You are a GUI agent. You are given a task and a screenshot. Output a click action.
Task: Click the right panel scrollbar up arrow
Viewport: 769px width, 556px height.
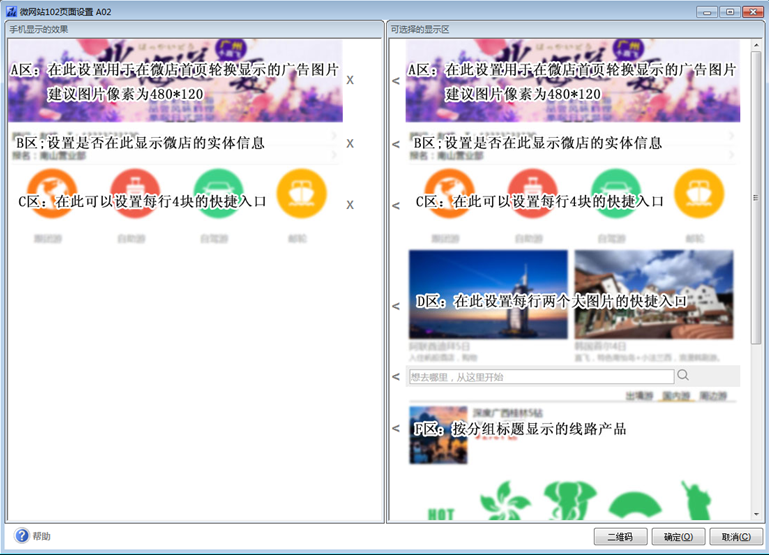pos(756,45)
